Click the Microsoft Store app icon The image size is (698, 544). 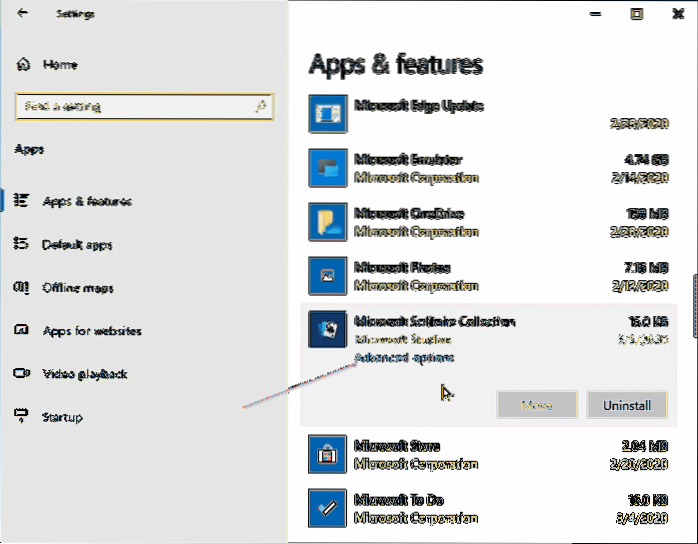327,455
